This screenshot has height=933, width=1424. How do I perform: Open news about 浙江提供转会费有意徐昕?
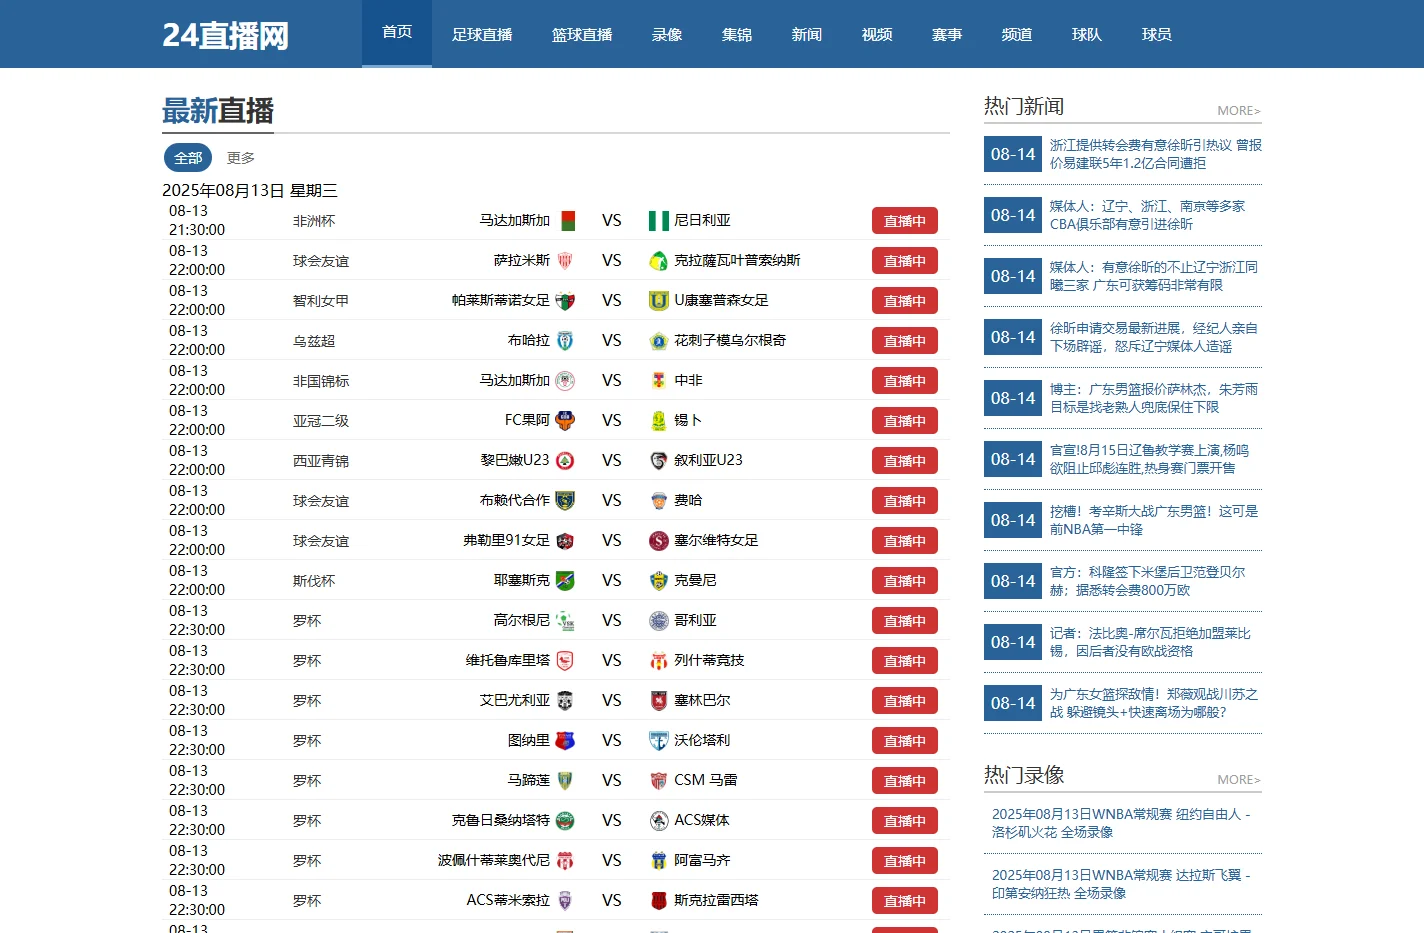pyautogui.click(x=1156, y=154)
